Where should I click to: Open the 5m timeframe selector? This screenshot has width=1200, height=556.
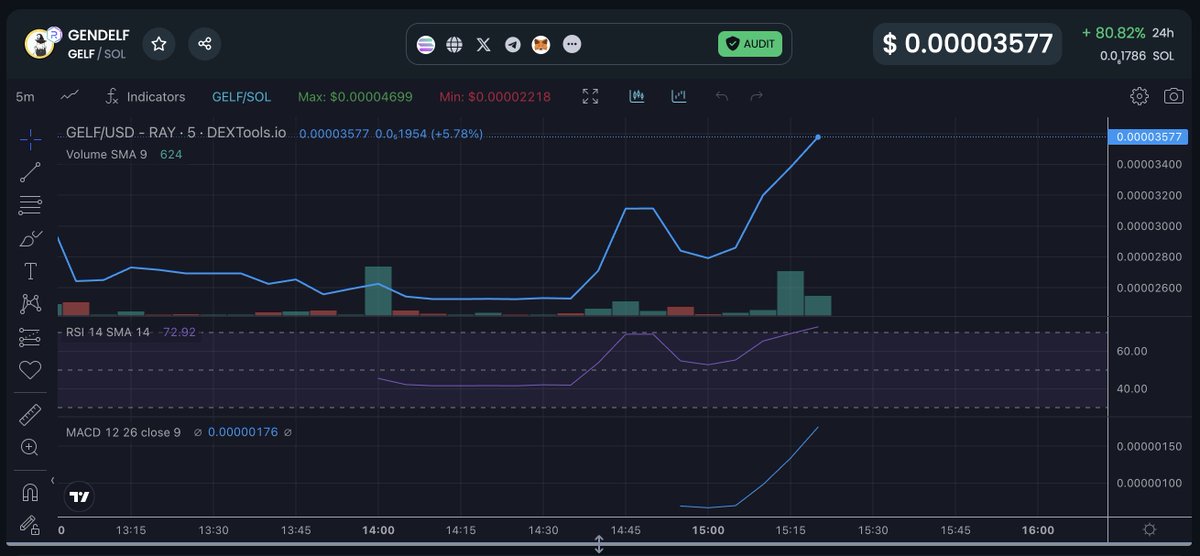click(25, 97)
